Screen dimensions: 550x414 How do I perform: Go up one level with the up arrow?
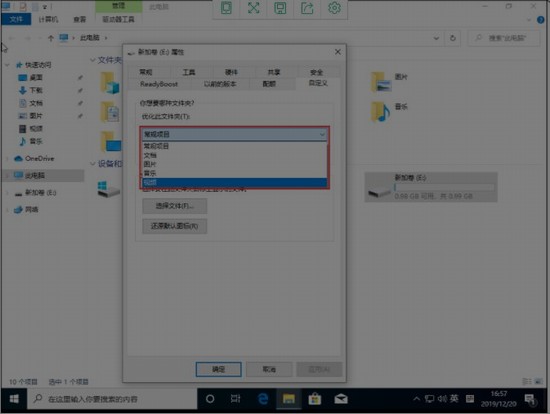click(51, 38)
